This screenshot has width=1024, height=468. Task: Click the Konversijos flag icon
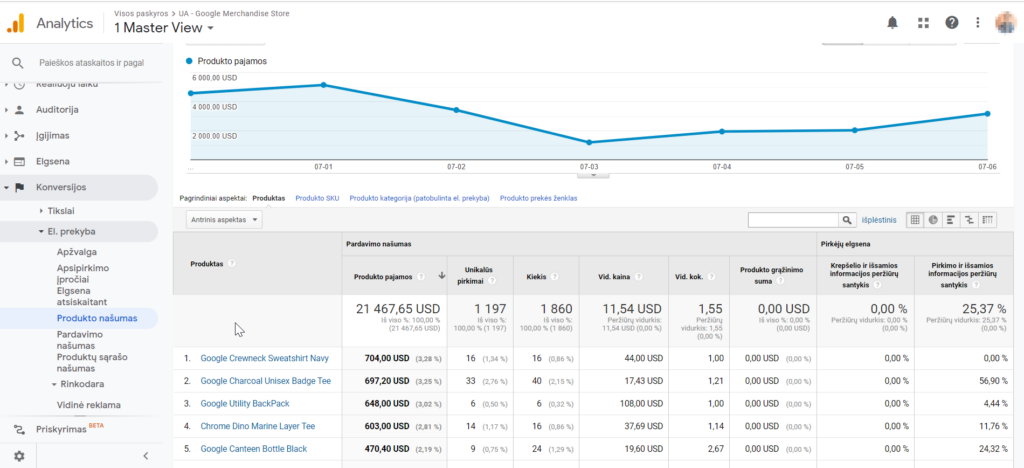coord(19,187)
